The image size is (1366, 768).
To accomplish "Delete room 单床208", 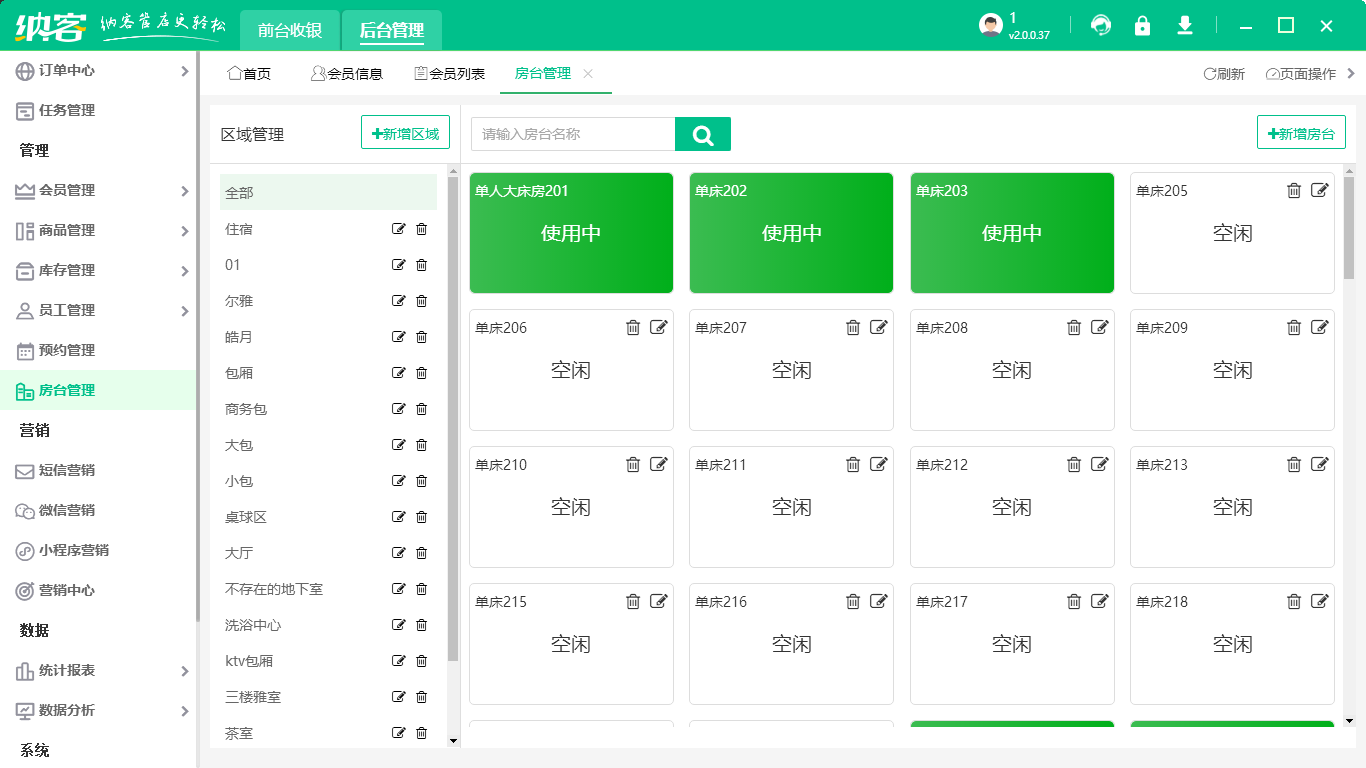I will coord(1074,327).
